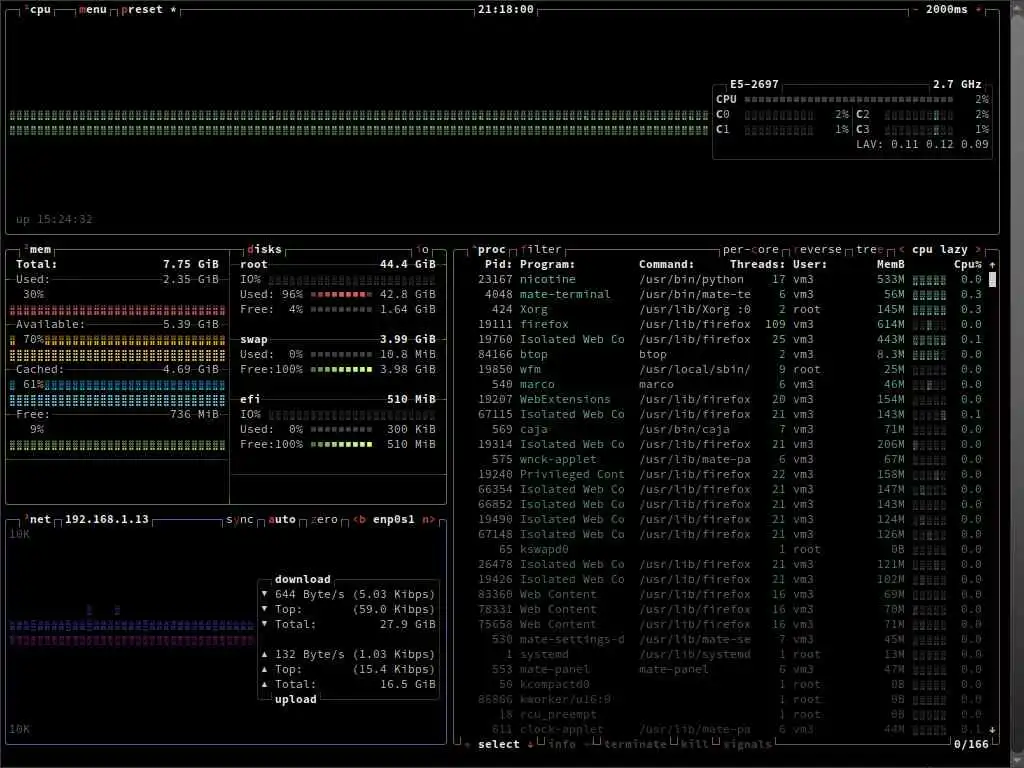The width and height of the screenshot is (1024, 768).
Task: Toggle the proc box title
Action: point(490,249)
